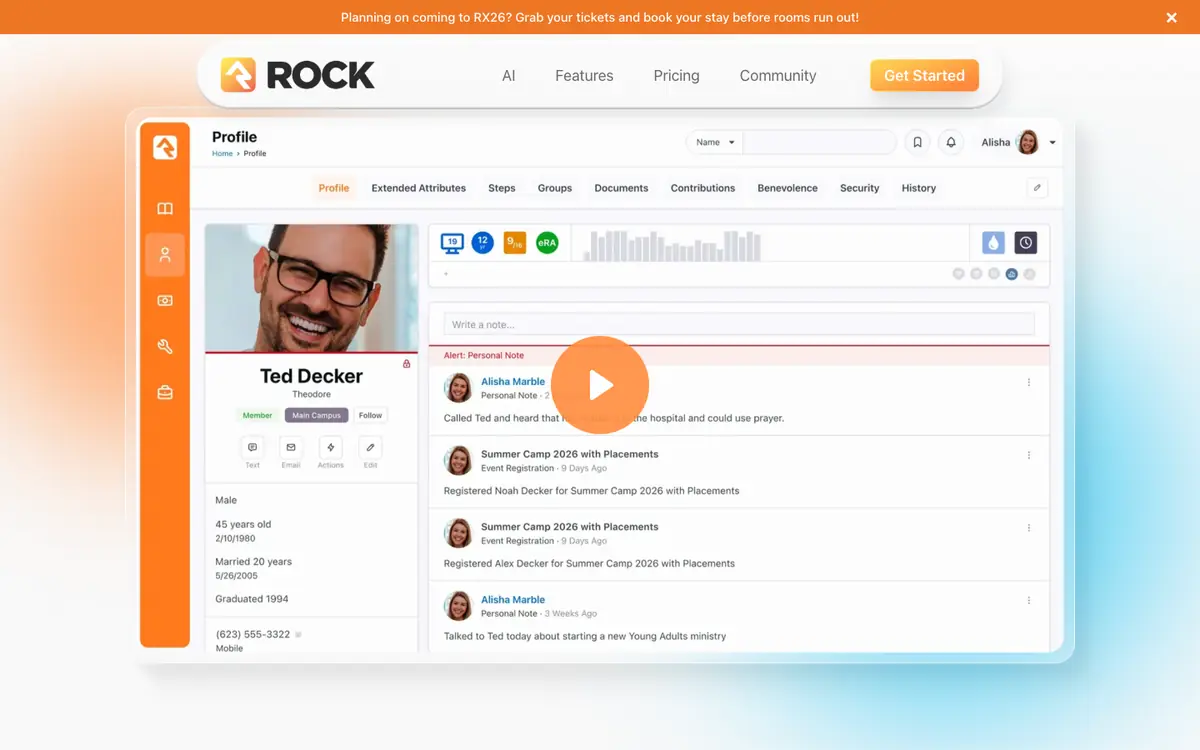Viewport: 1200px width, 750px height.
Task: Open the History tab
Action: click(919, 188)
